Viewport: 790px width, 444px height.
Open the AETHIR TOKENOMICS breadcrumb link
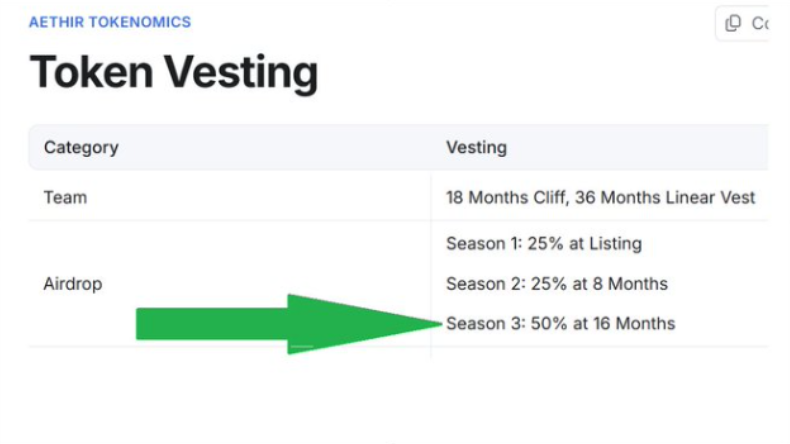point(110,22)
